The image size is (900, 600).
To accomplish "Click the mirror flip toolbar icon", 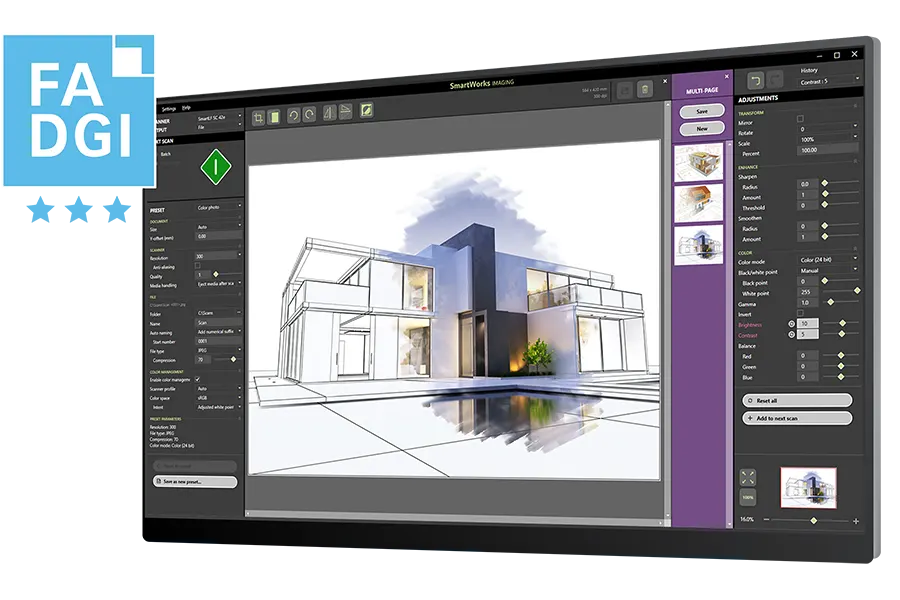I will click(x=329, y=113).
